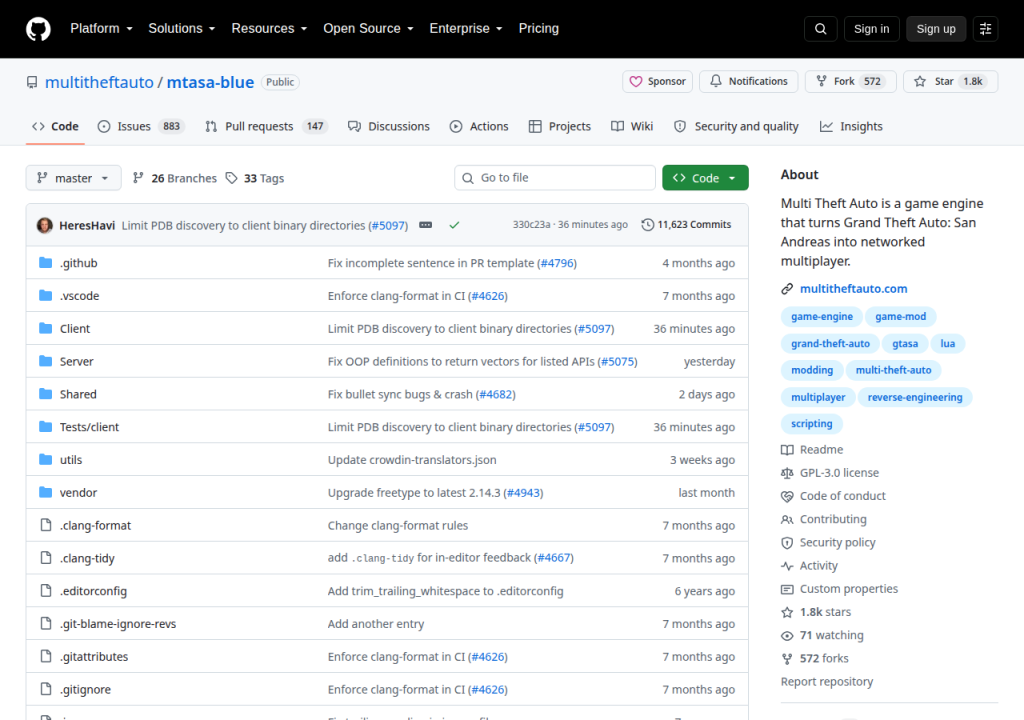Click the Sign in button
The height and width of the screenshot is (720, 1024).
point(871,29)
